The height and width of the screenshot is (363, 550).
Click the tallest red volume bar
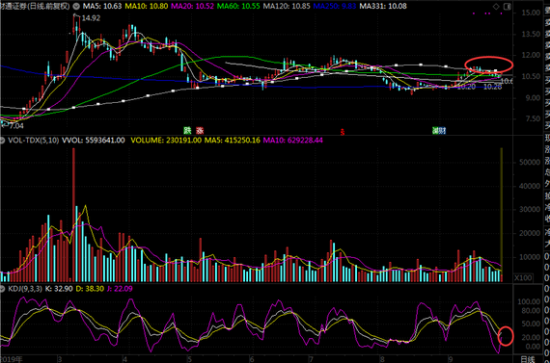tap(74, 215)
